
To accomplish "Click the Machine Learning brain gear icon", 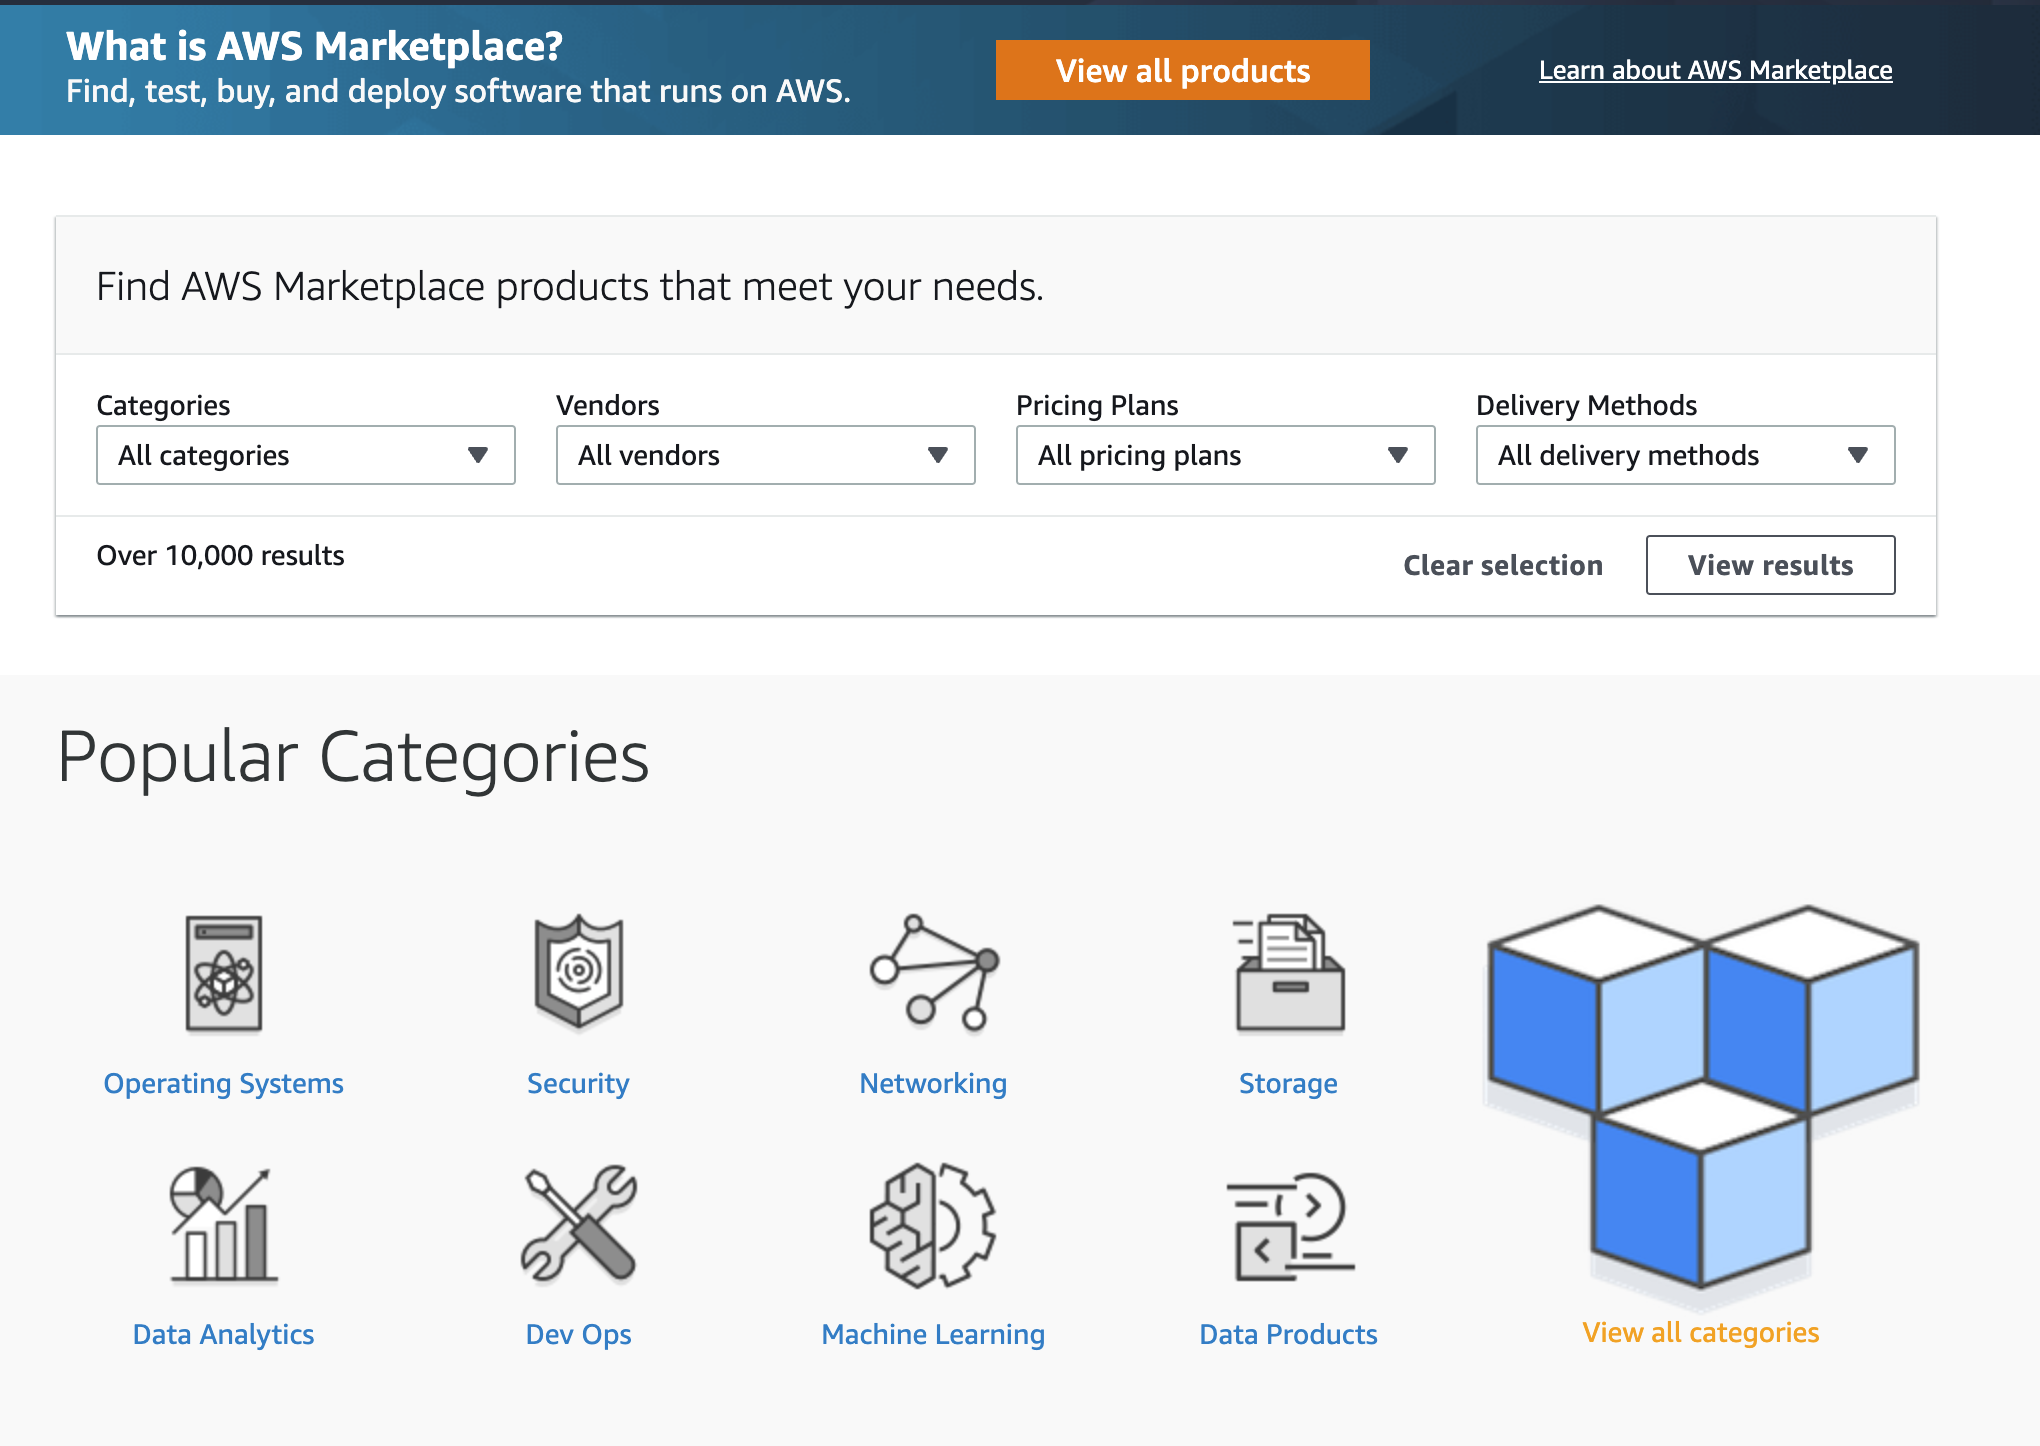I will tap(932, 1224).
